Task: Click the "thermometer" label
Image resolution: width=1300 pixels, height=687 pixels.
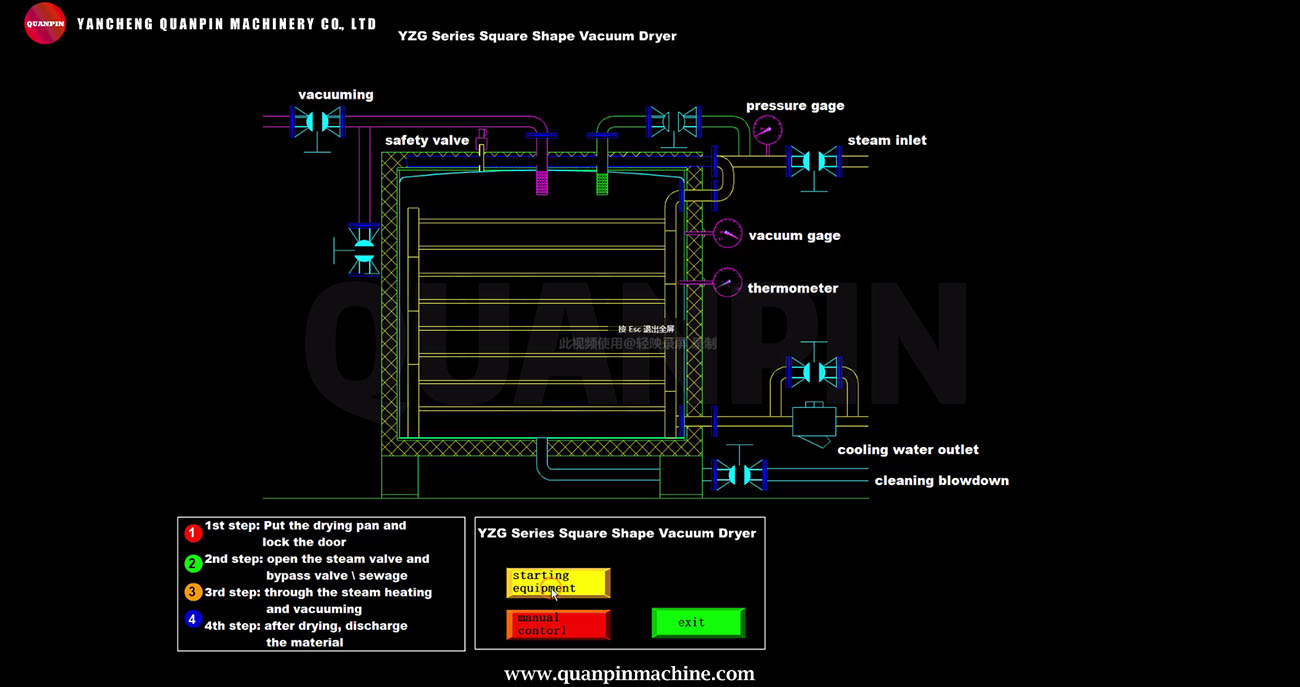Action: point(793,288)
